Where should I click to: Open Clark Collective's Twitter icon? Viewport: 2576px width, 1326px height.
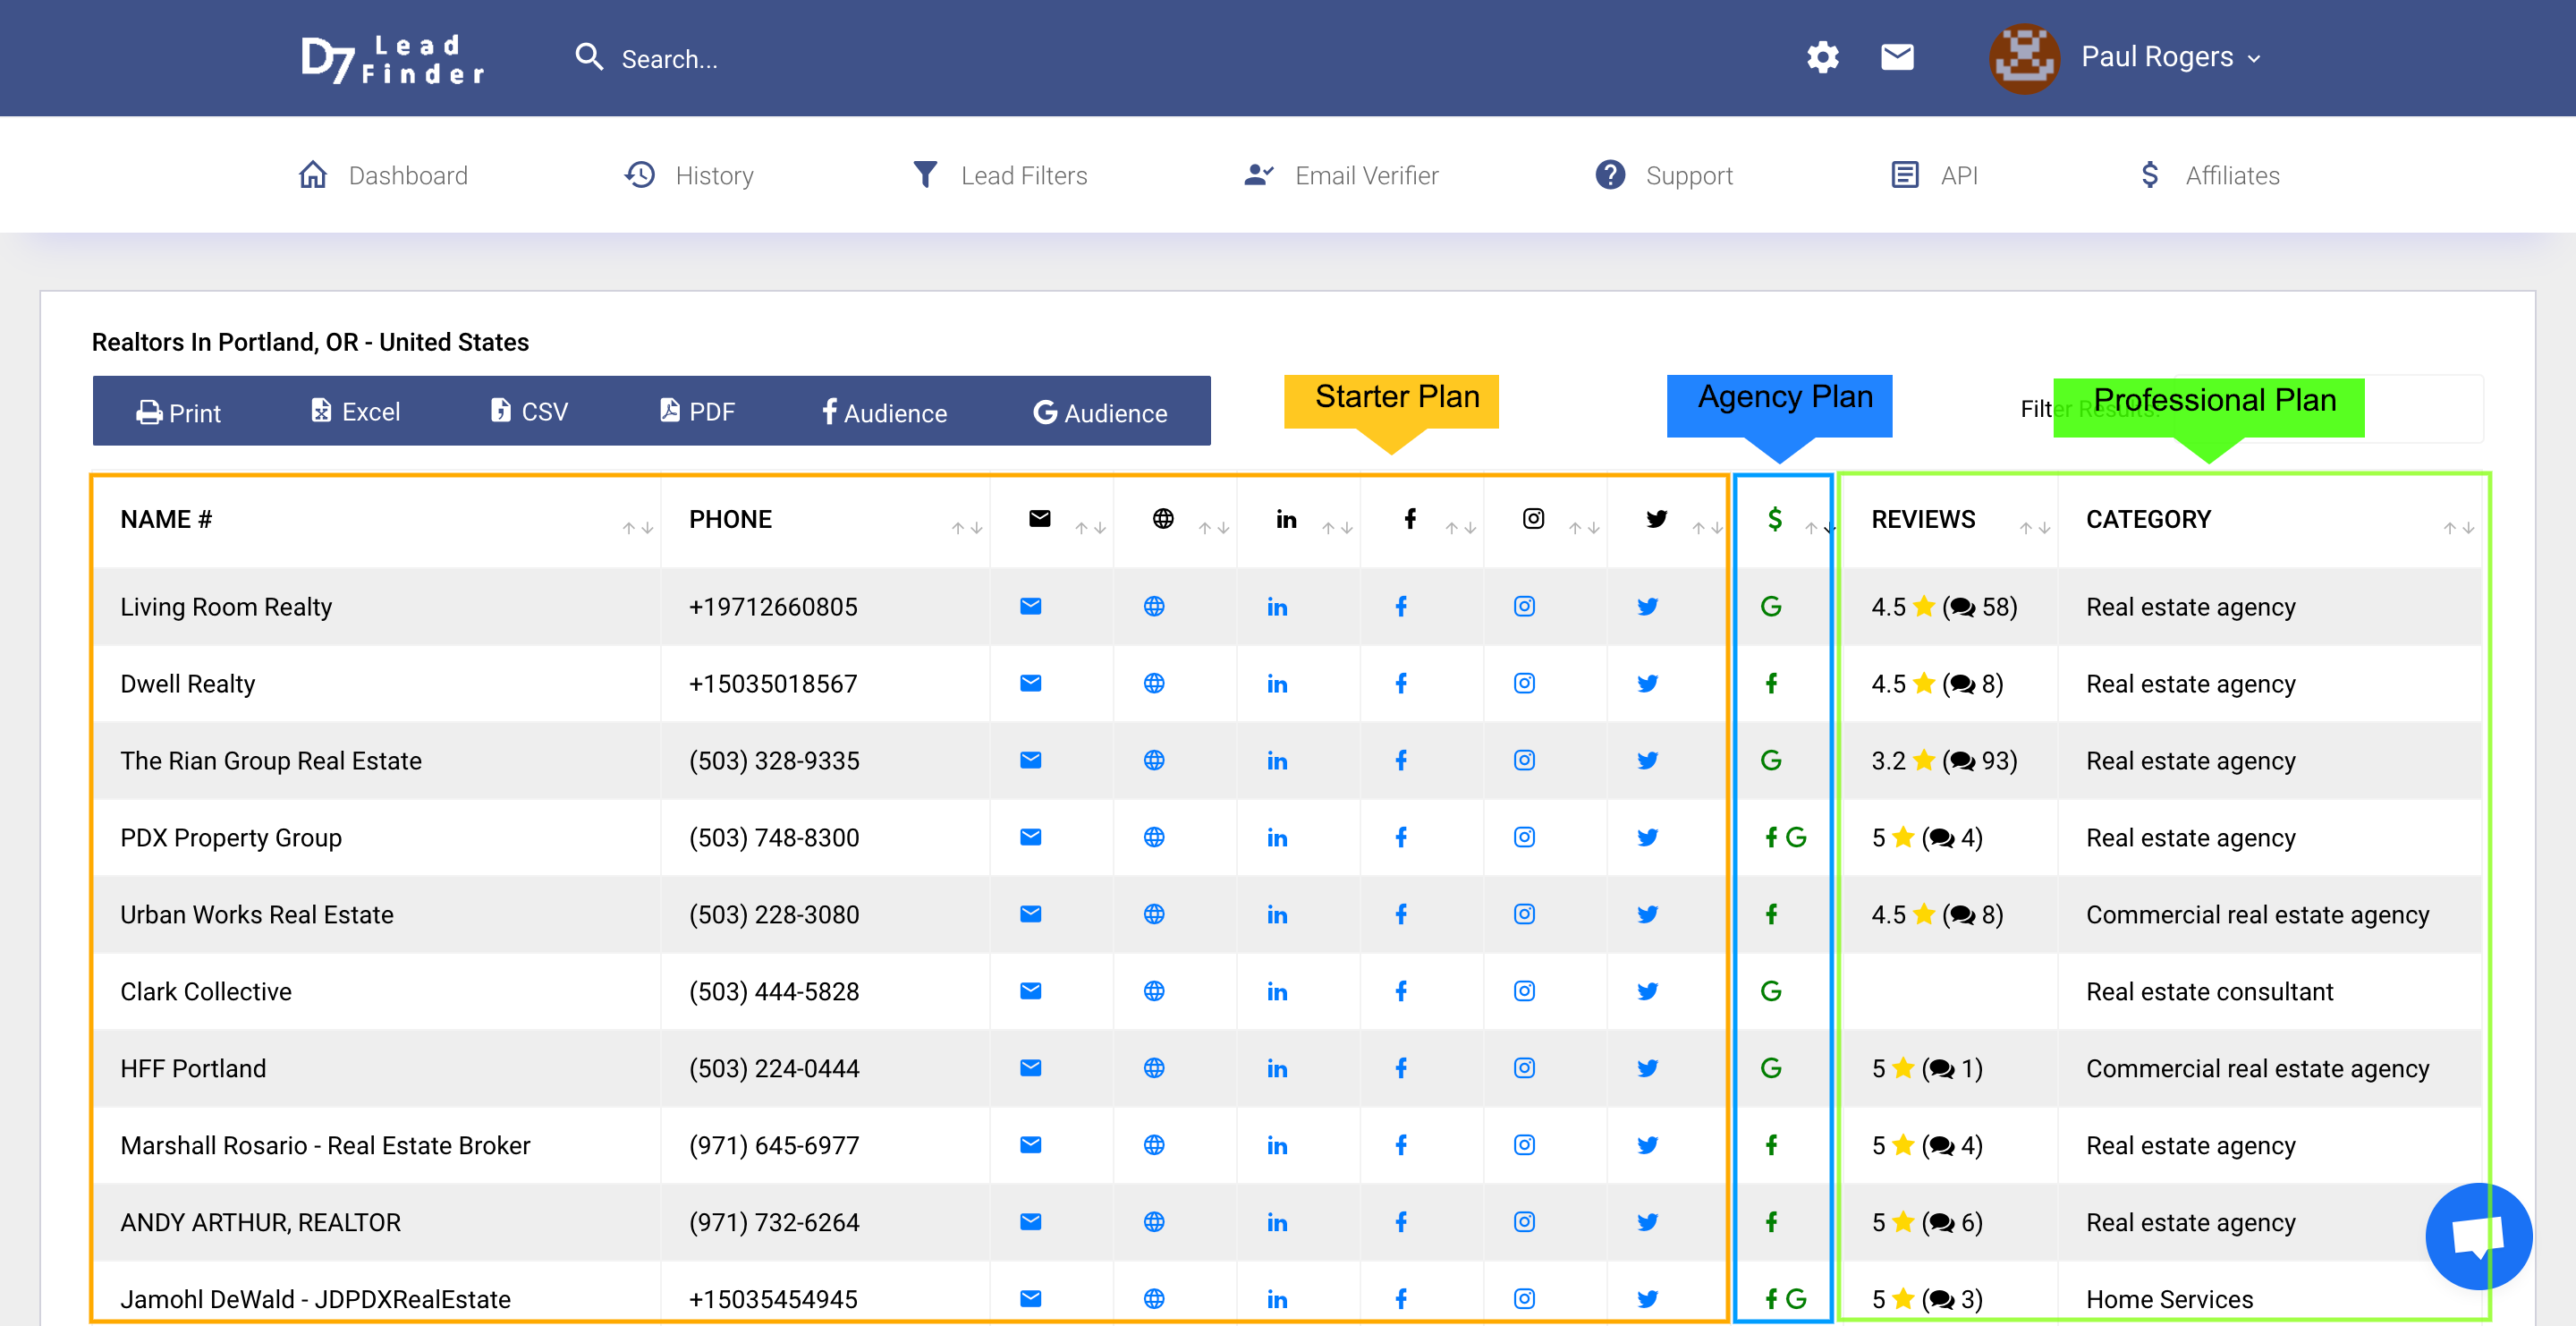click(1647, 991)
